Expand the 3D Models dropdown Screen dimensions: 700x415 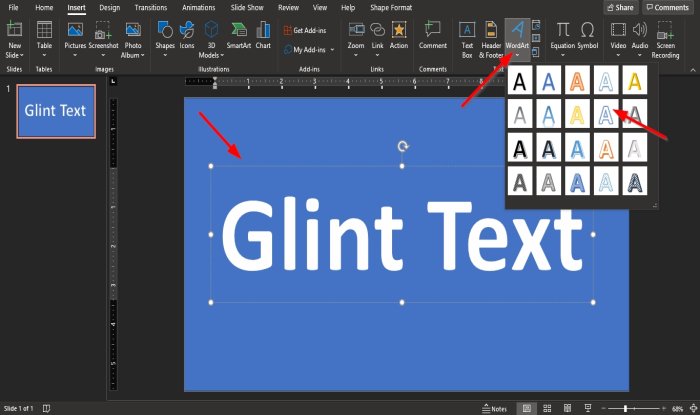point(211,55)
